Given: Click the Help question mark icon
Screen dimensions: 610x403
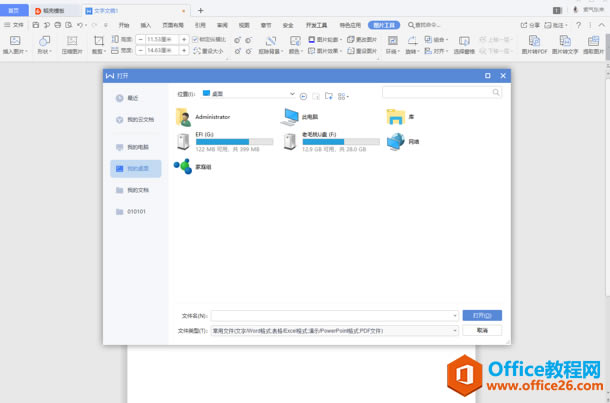Looking at the screenshot, I should tap(578, 25).
